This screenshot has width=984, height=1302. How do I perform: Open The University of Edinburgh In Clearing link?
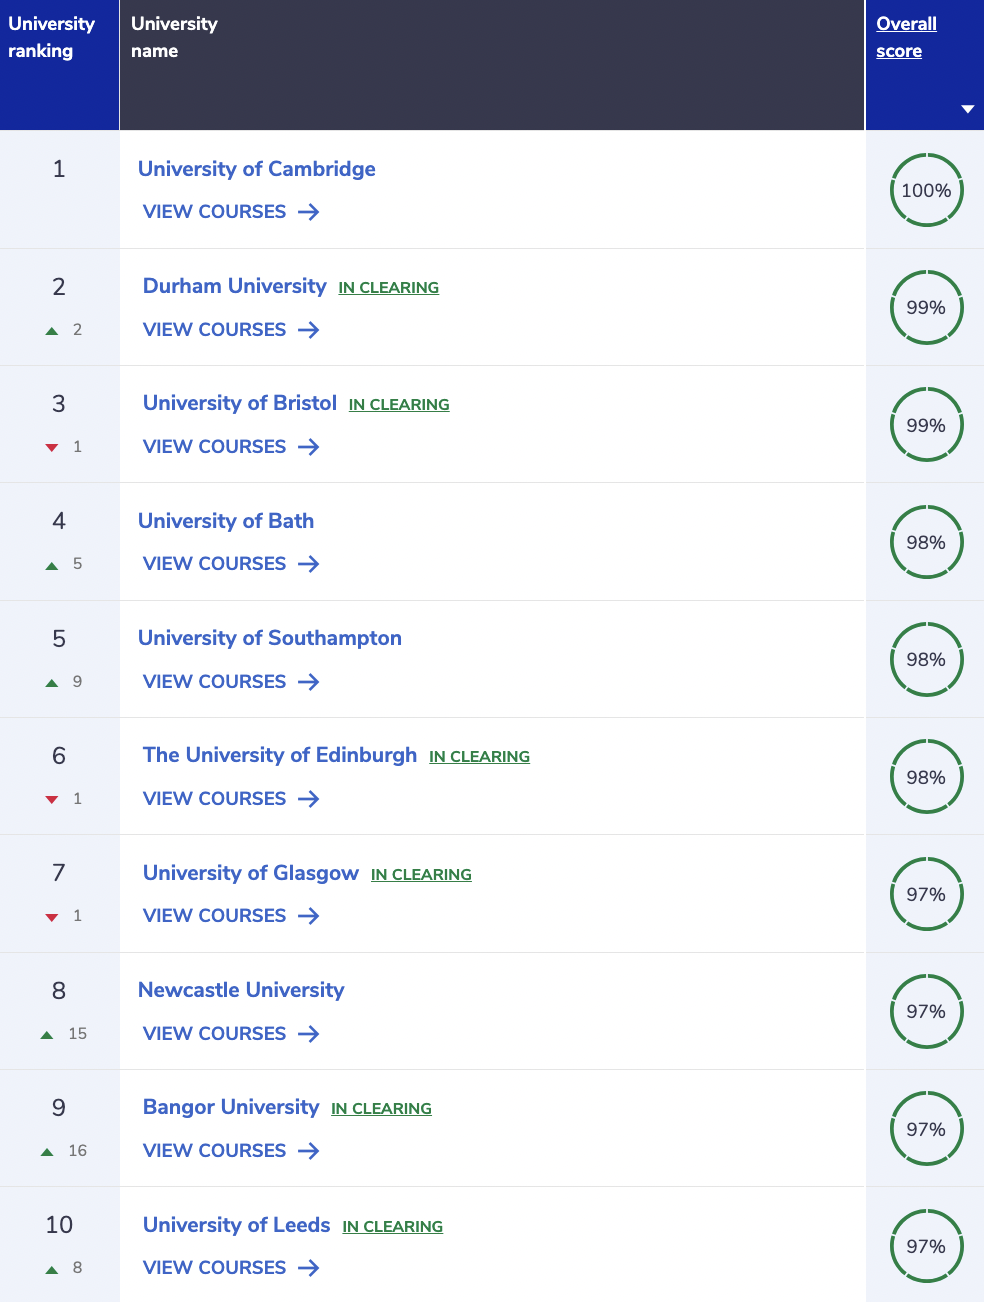[x=479, y=757]
